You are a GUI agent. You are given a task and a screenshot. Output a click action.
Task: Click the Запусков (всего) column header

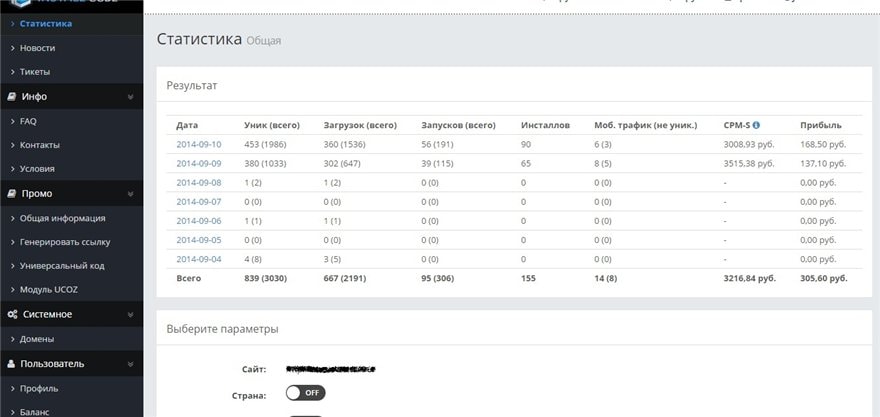pos(459,125)
